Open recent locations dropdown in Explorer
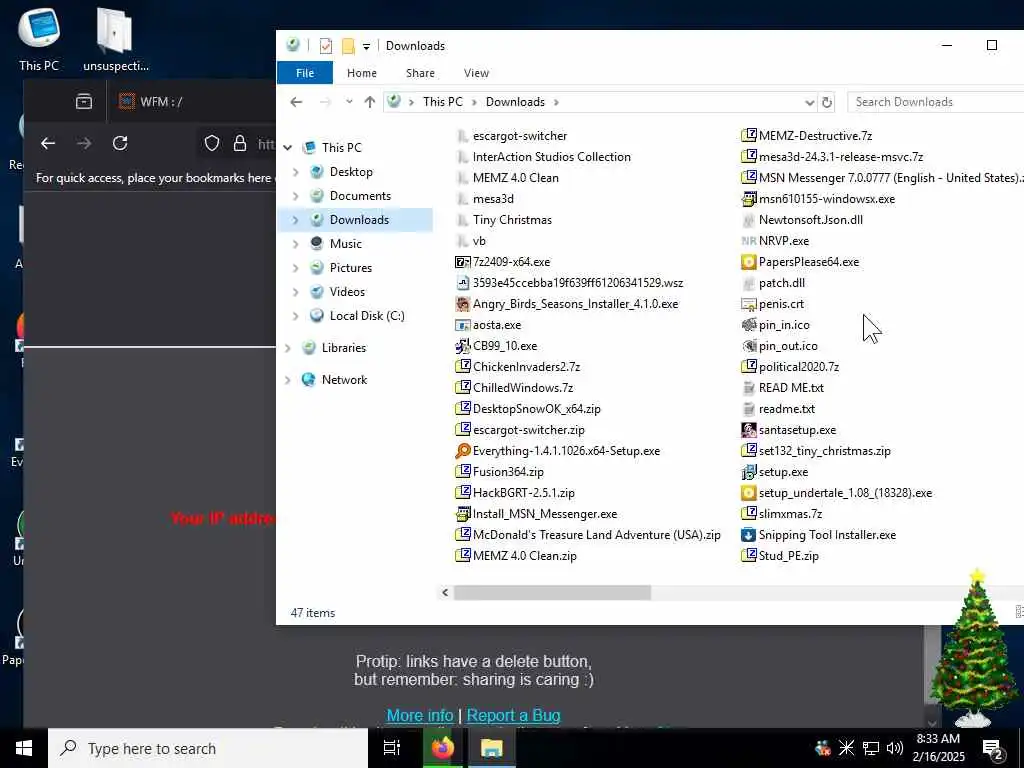This screenshot has width=1024, height=768. pyautogui.click(x=349, y=102)
